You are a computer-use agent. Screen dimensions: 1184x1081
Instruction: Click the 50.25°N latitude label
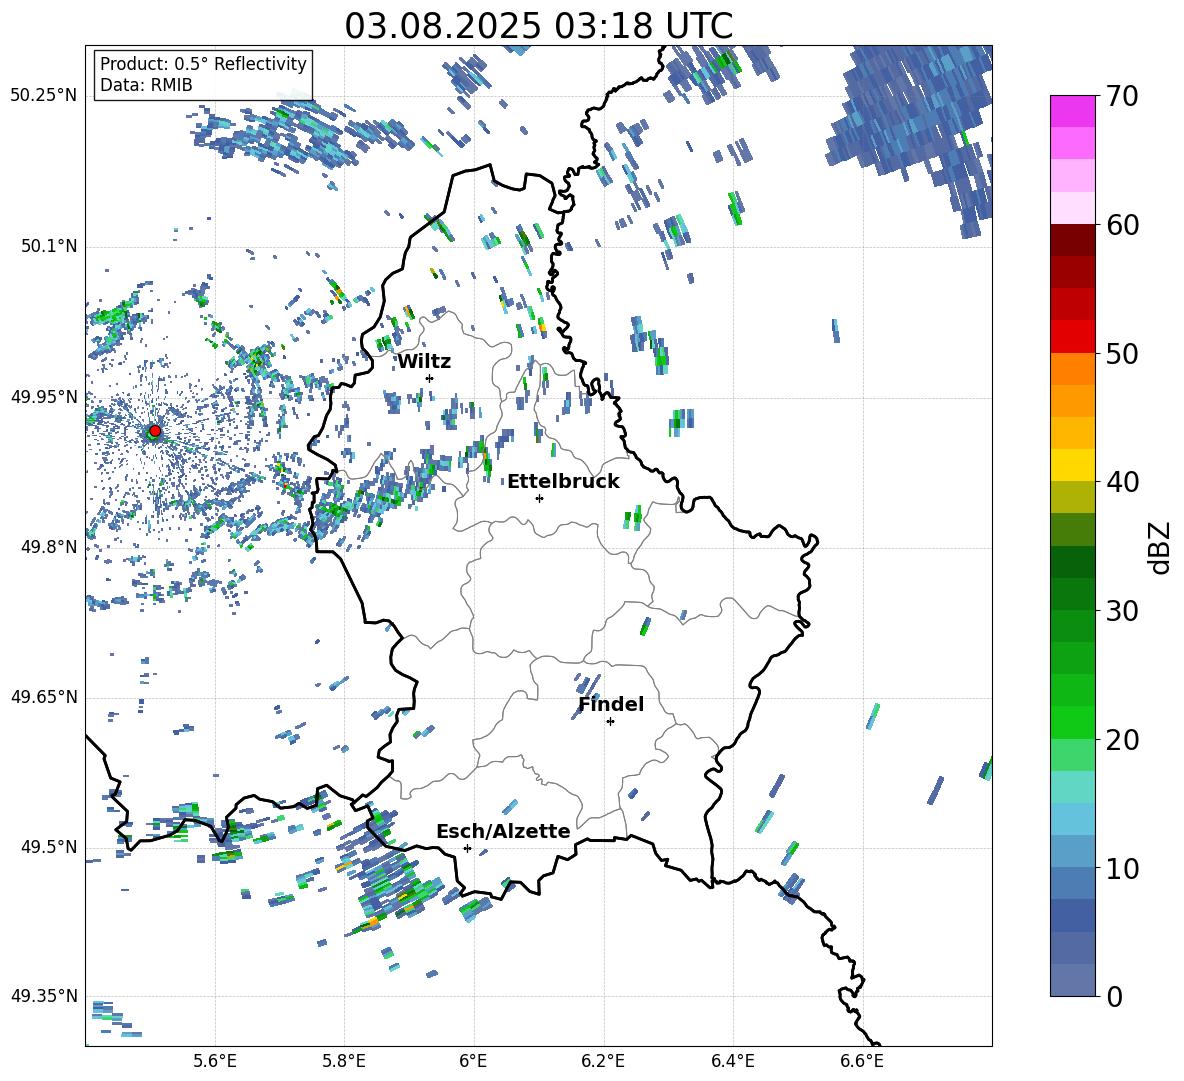tap(44, 96)
